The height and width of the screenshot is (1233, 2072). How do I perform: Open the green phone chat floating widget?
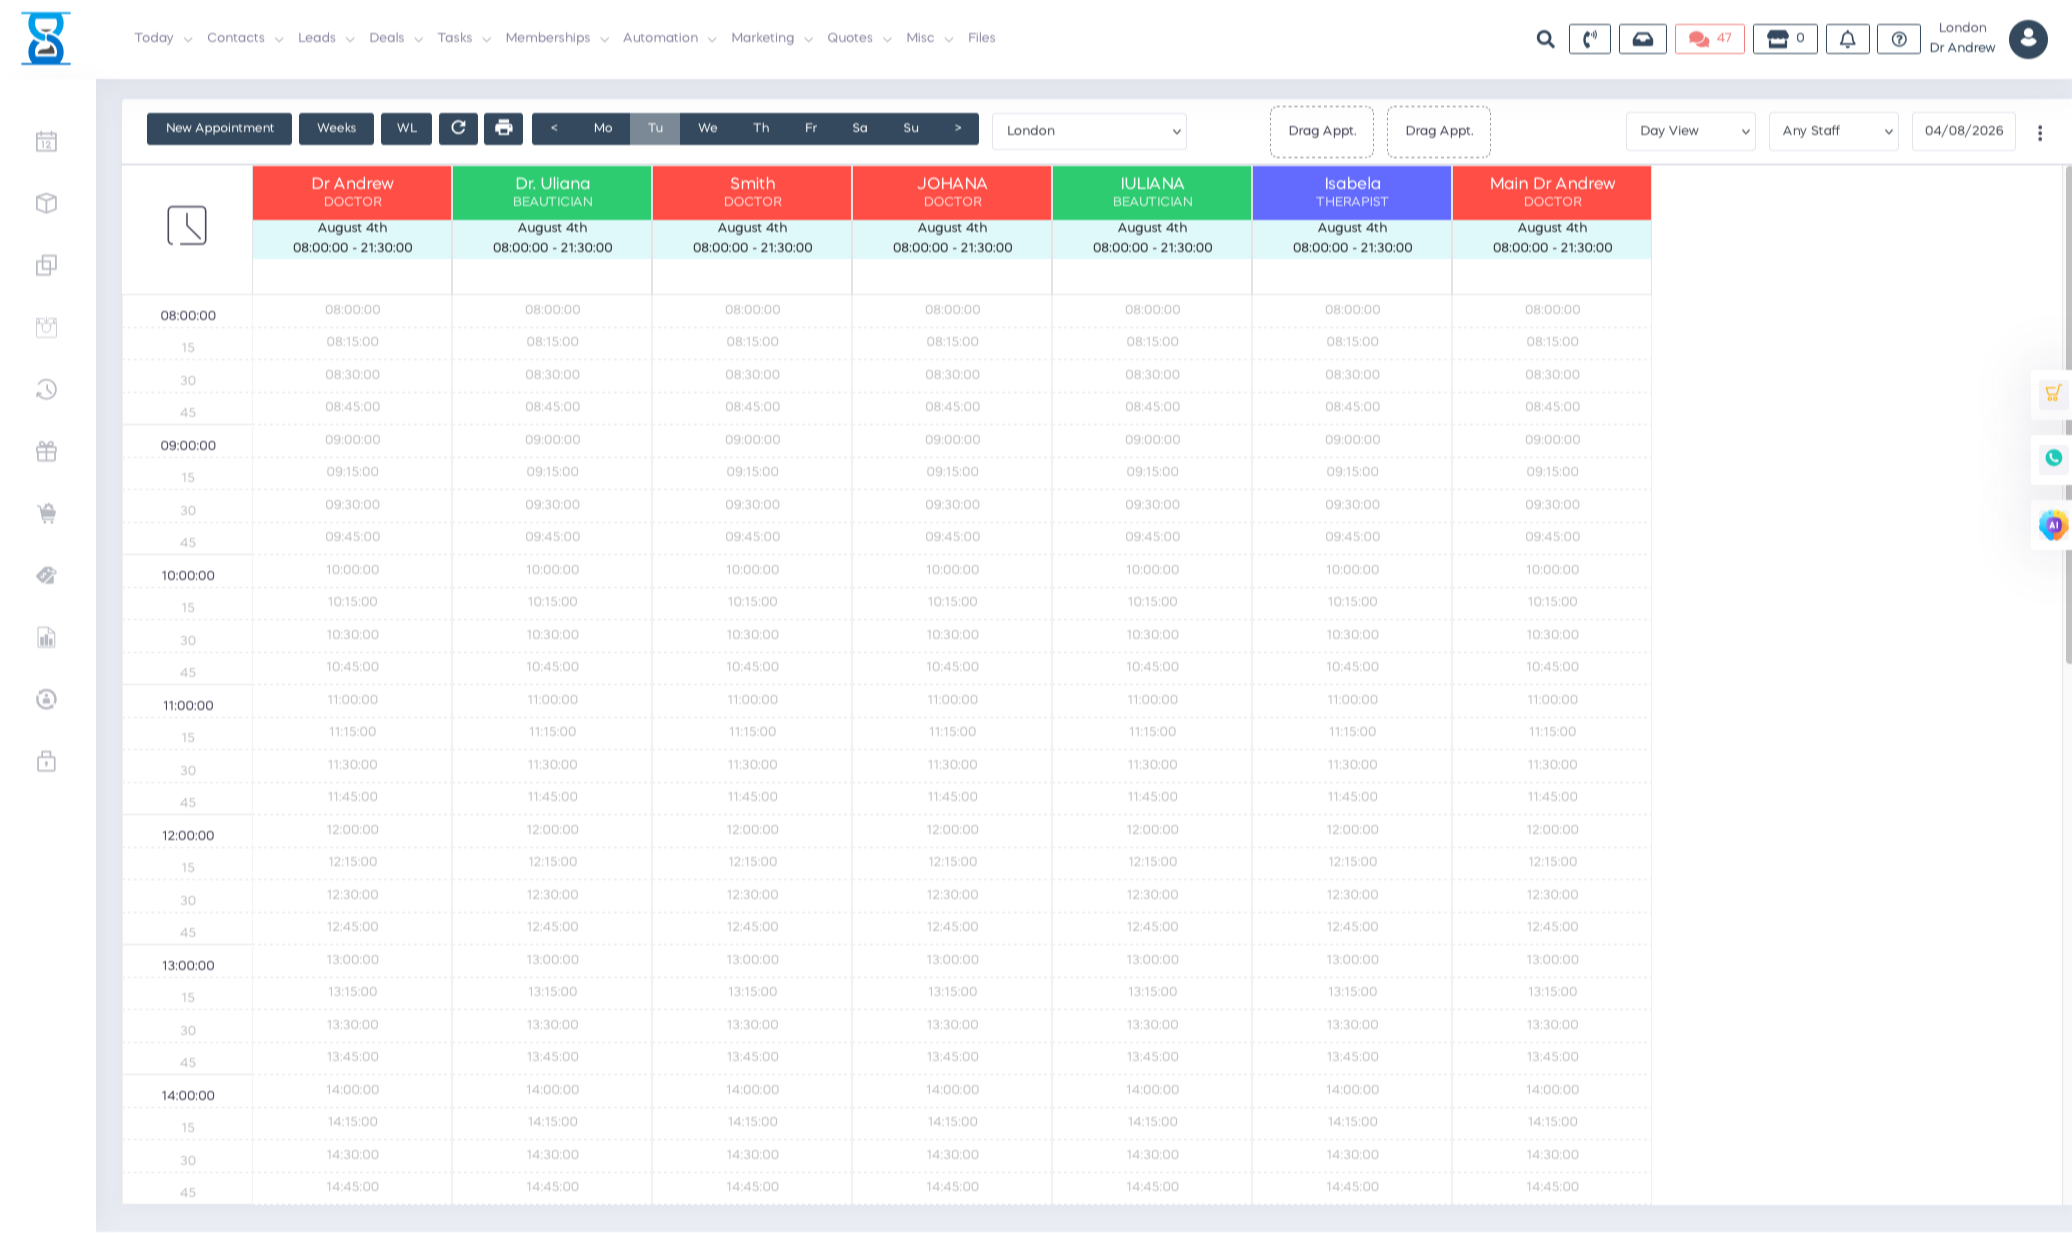coord(2053,458)
